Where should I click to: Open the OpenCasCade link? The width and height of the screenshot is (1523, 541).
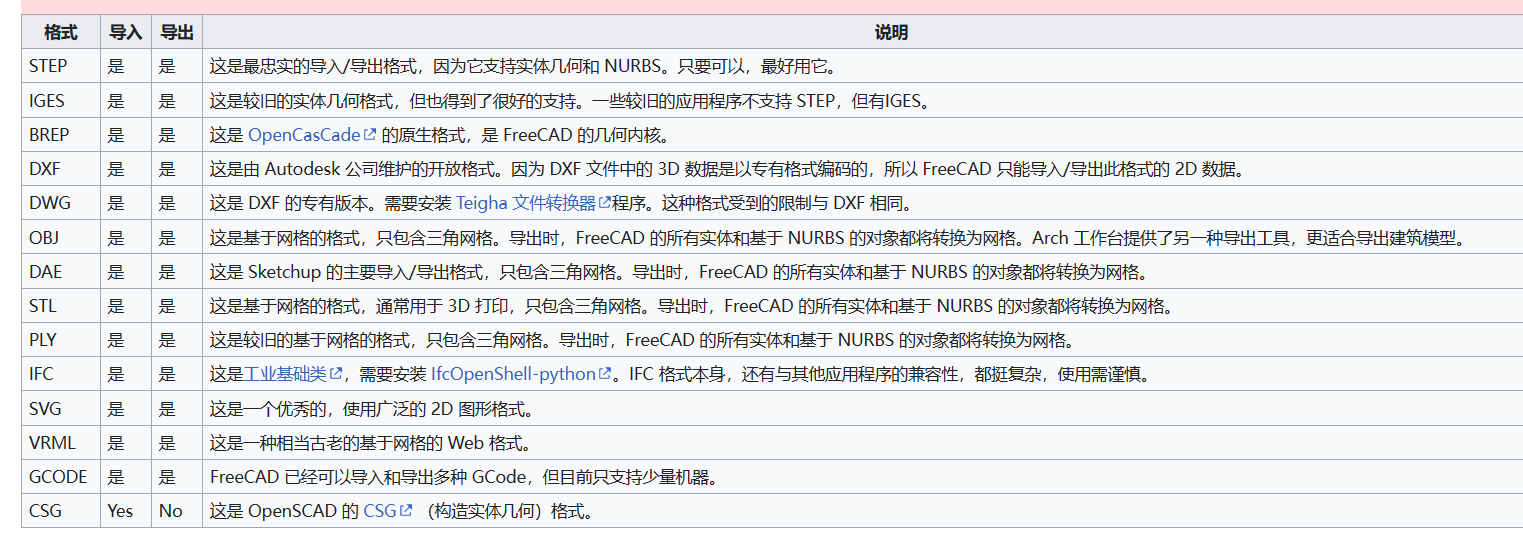point(304,135)
